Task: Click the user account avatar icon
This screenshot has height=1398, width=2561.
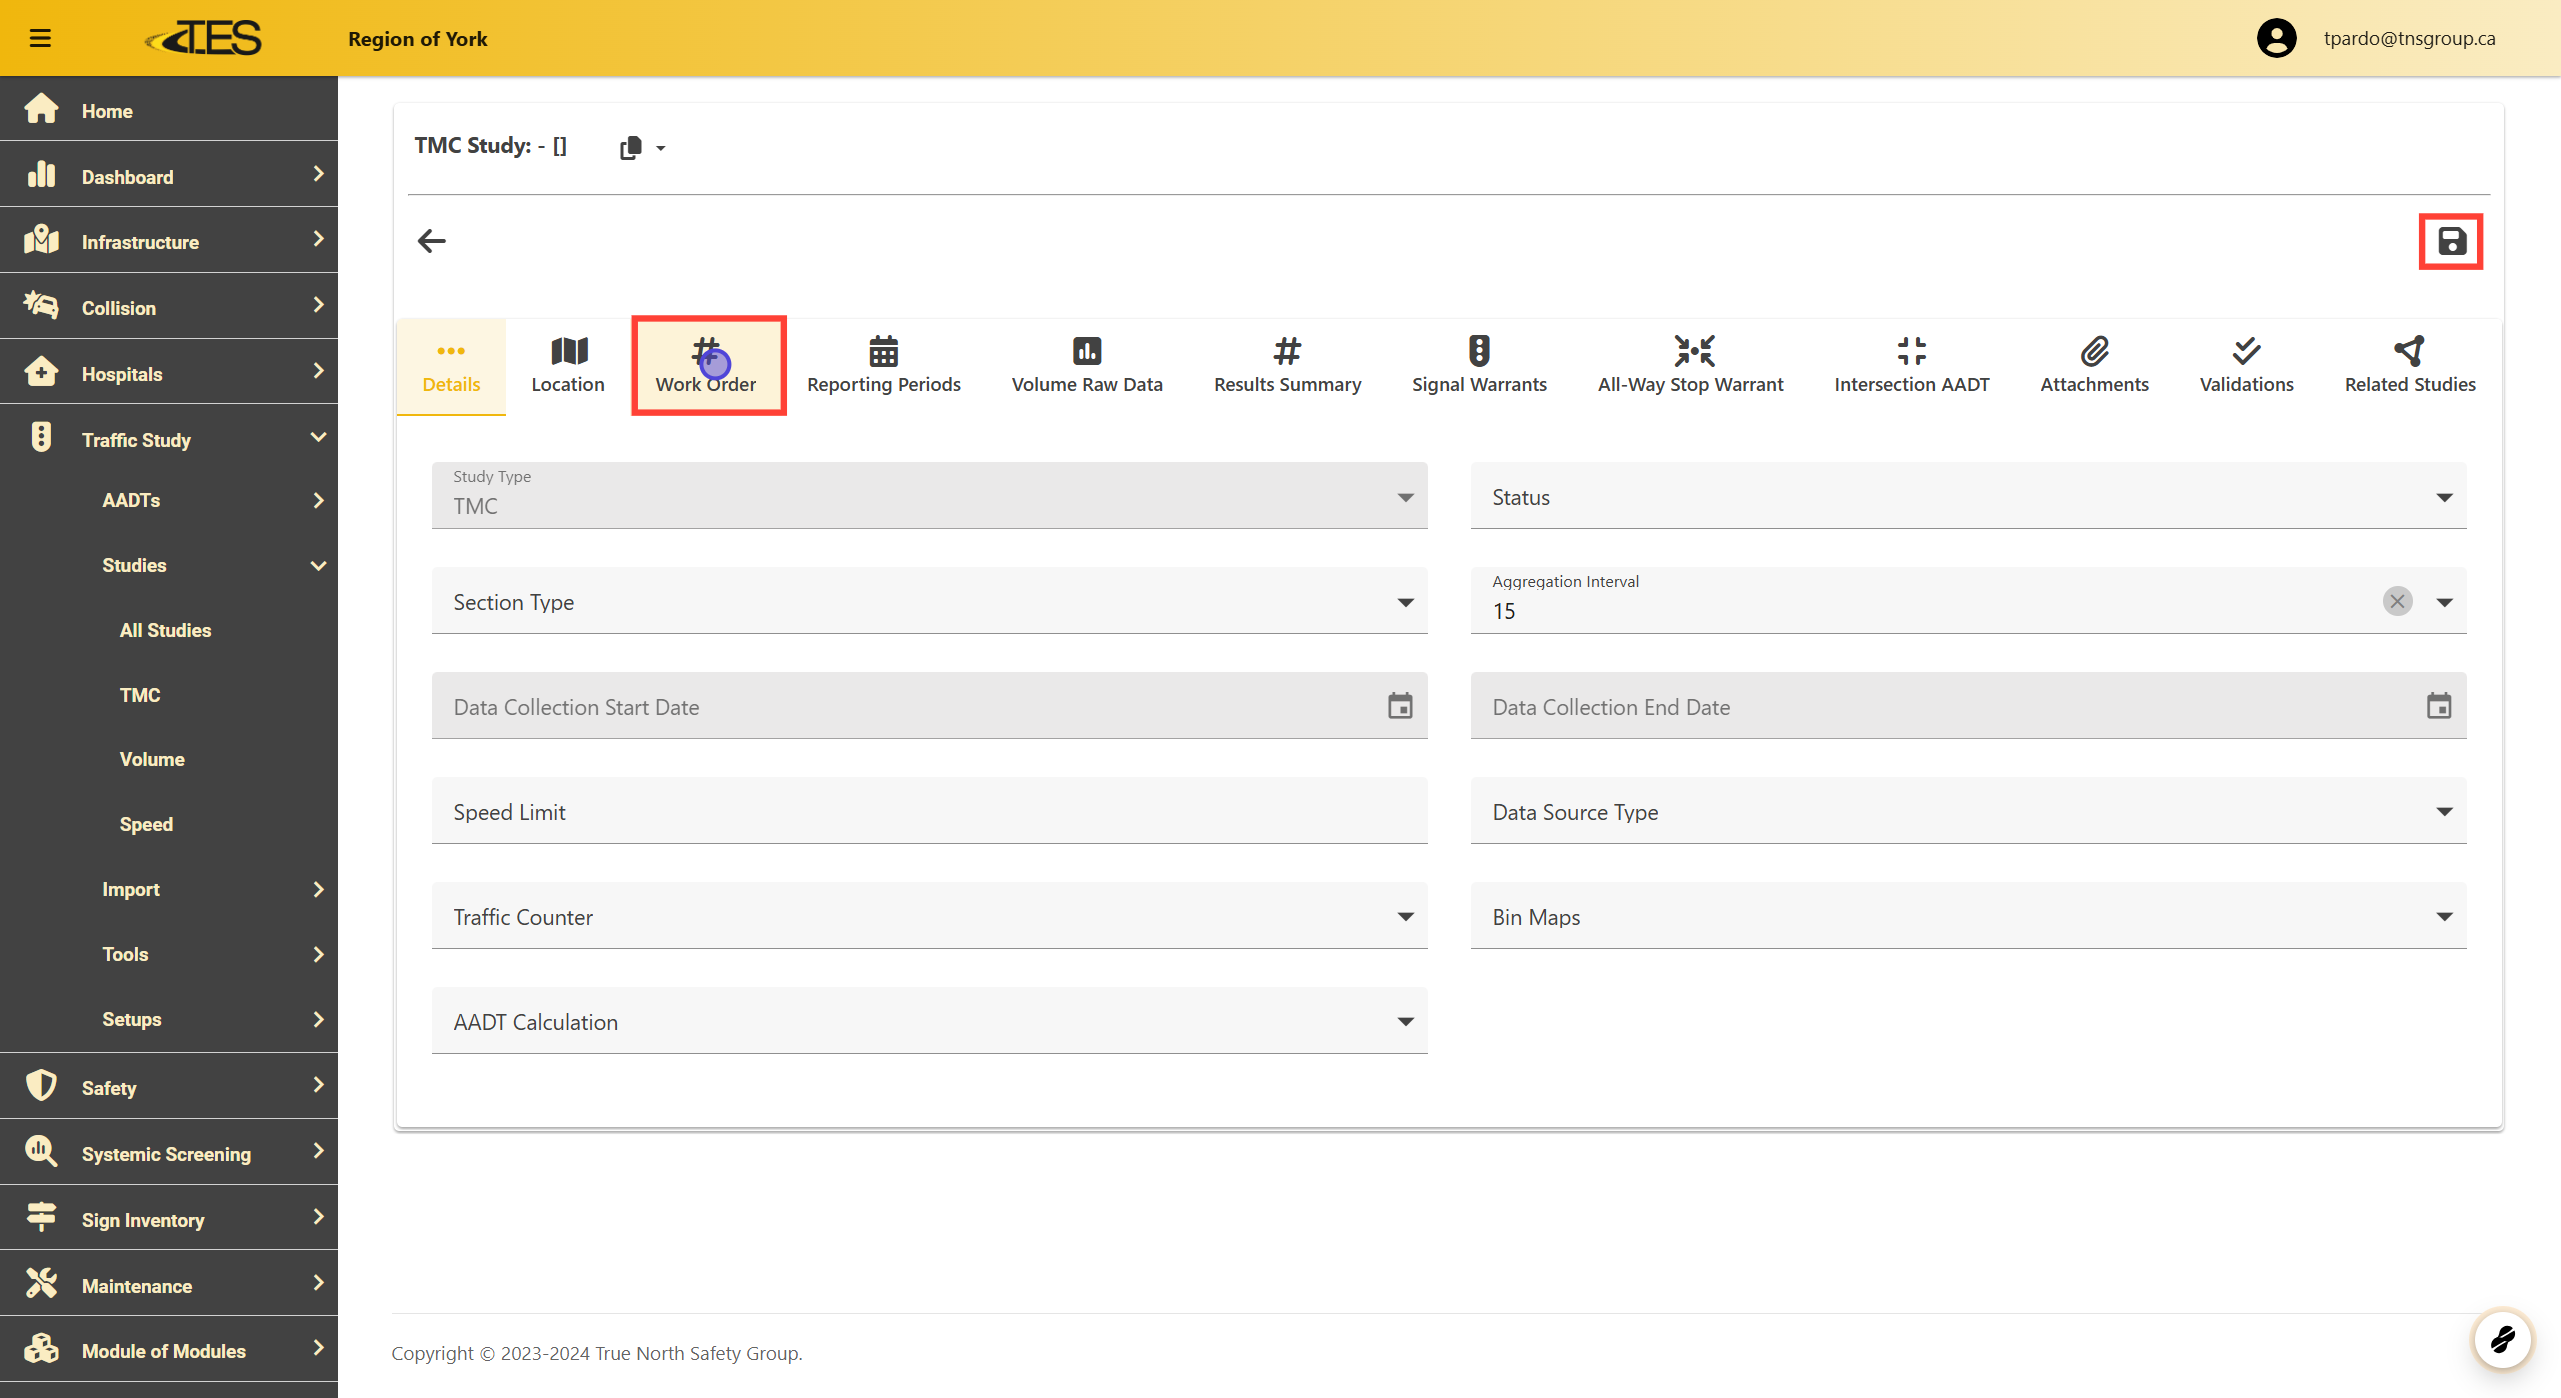Action: (2276, 38)
